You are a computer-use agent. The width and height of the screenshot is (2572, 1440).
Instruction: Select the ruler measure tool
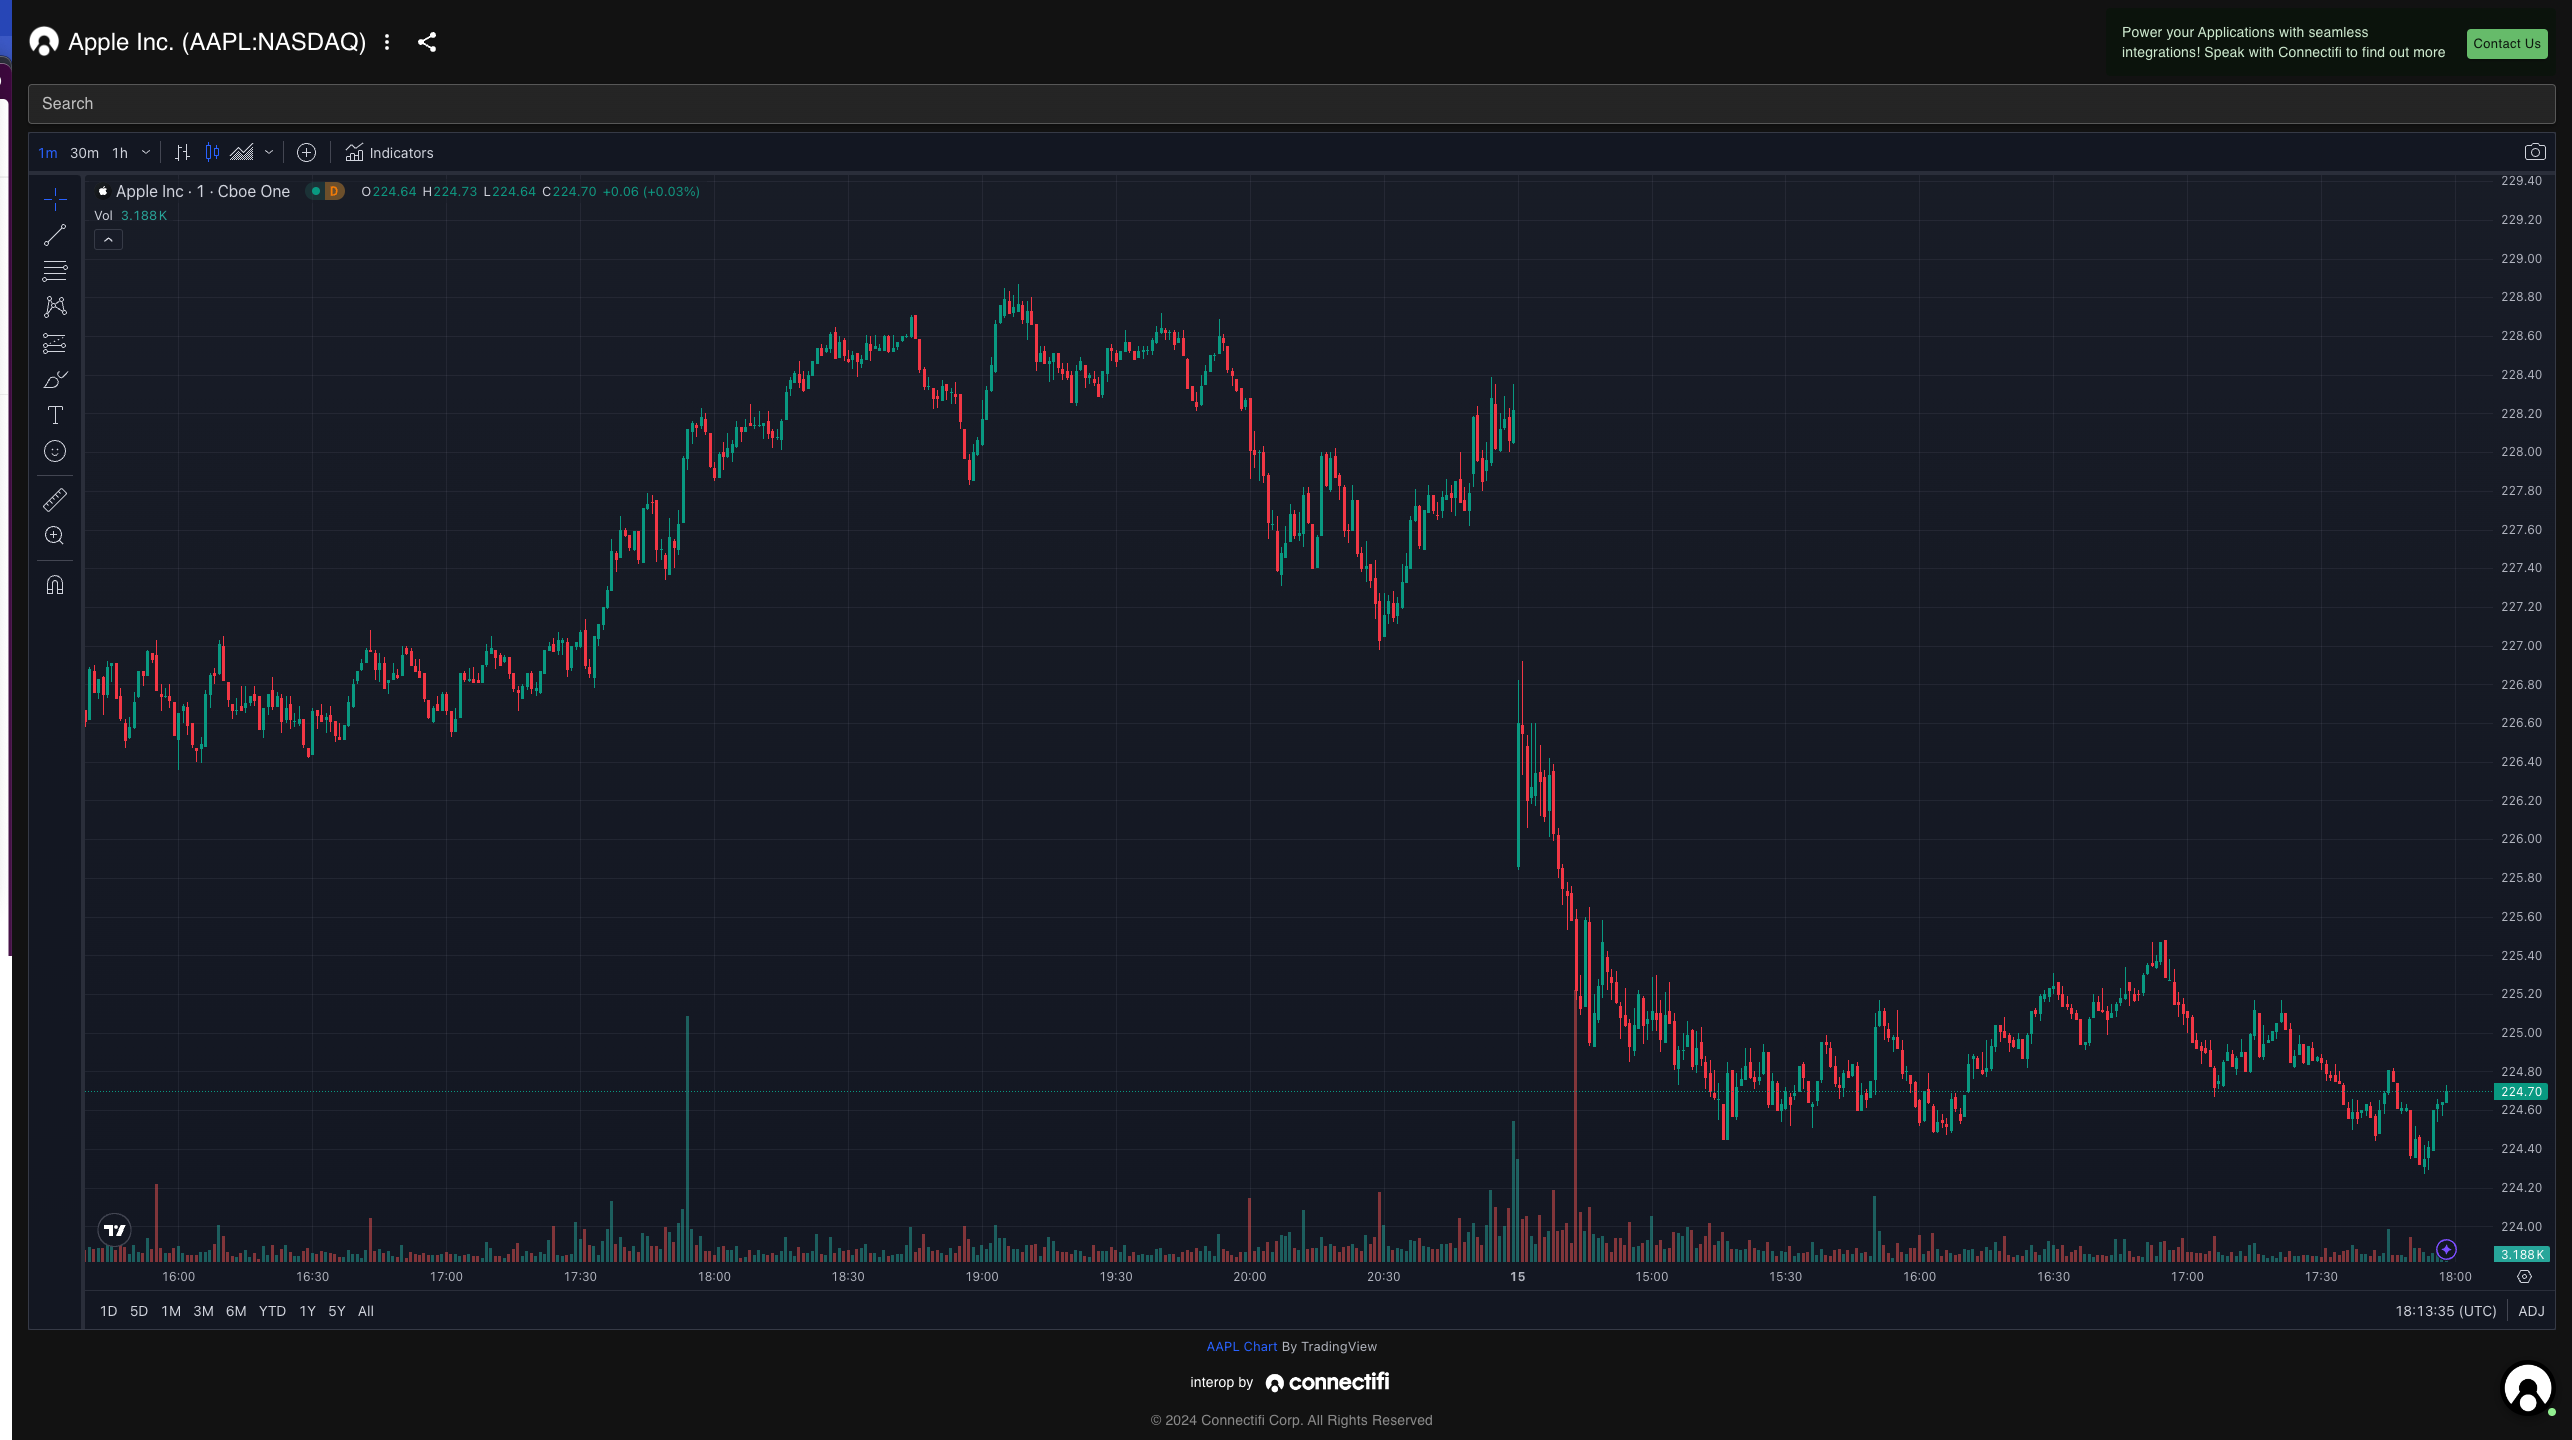55,499
